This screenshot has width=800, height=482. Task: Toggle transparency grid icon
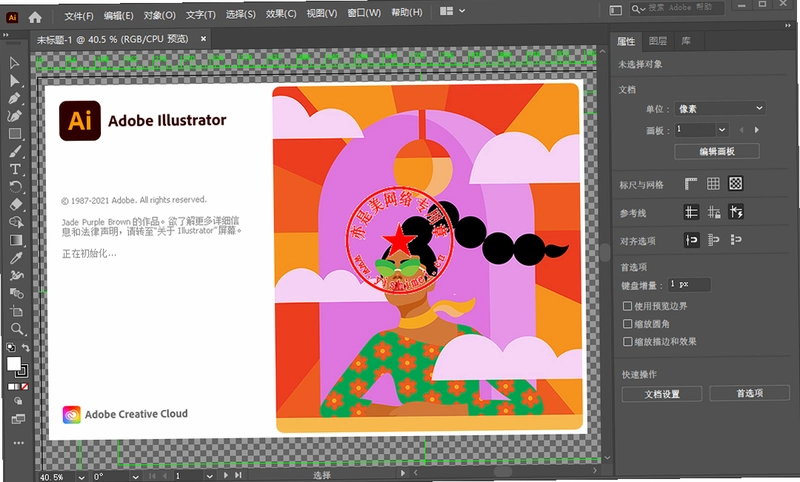[735, 184]
